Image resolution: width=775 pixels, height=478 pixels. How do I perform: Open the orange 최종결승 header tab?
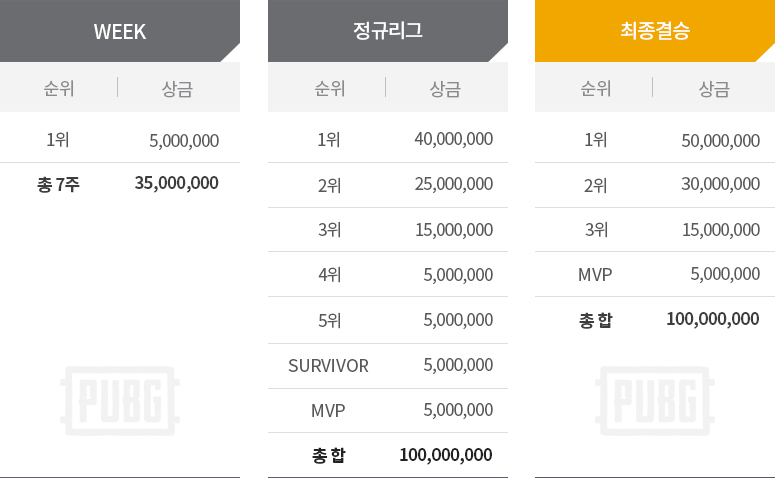pyautogui.click(x=655, y=31)
